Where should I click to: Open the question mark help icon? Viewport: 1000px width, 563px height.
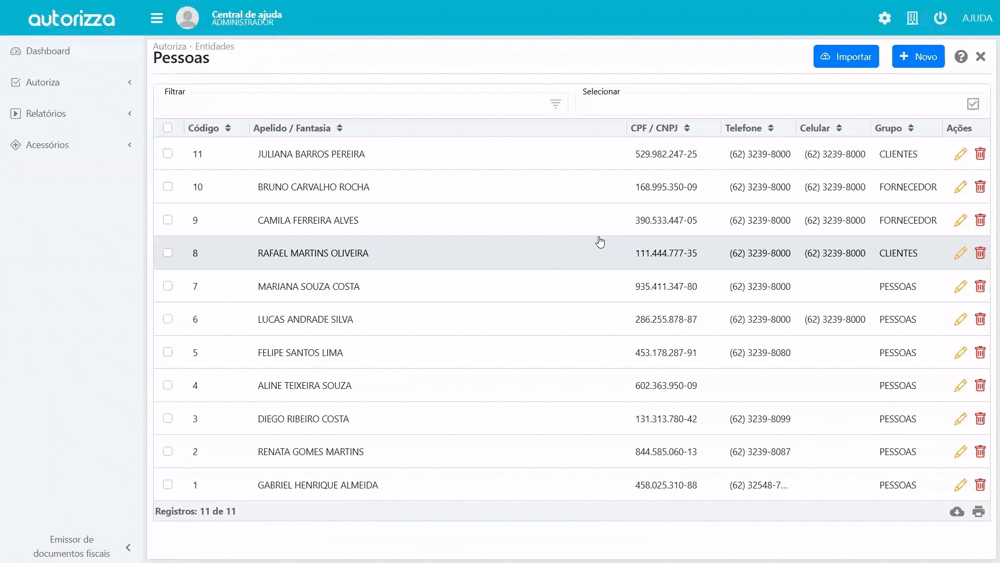click(x=961, y=57)
